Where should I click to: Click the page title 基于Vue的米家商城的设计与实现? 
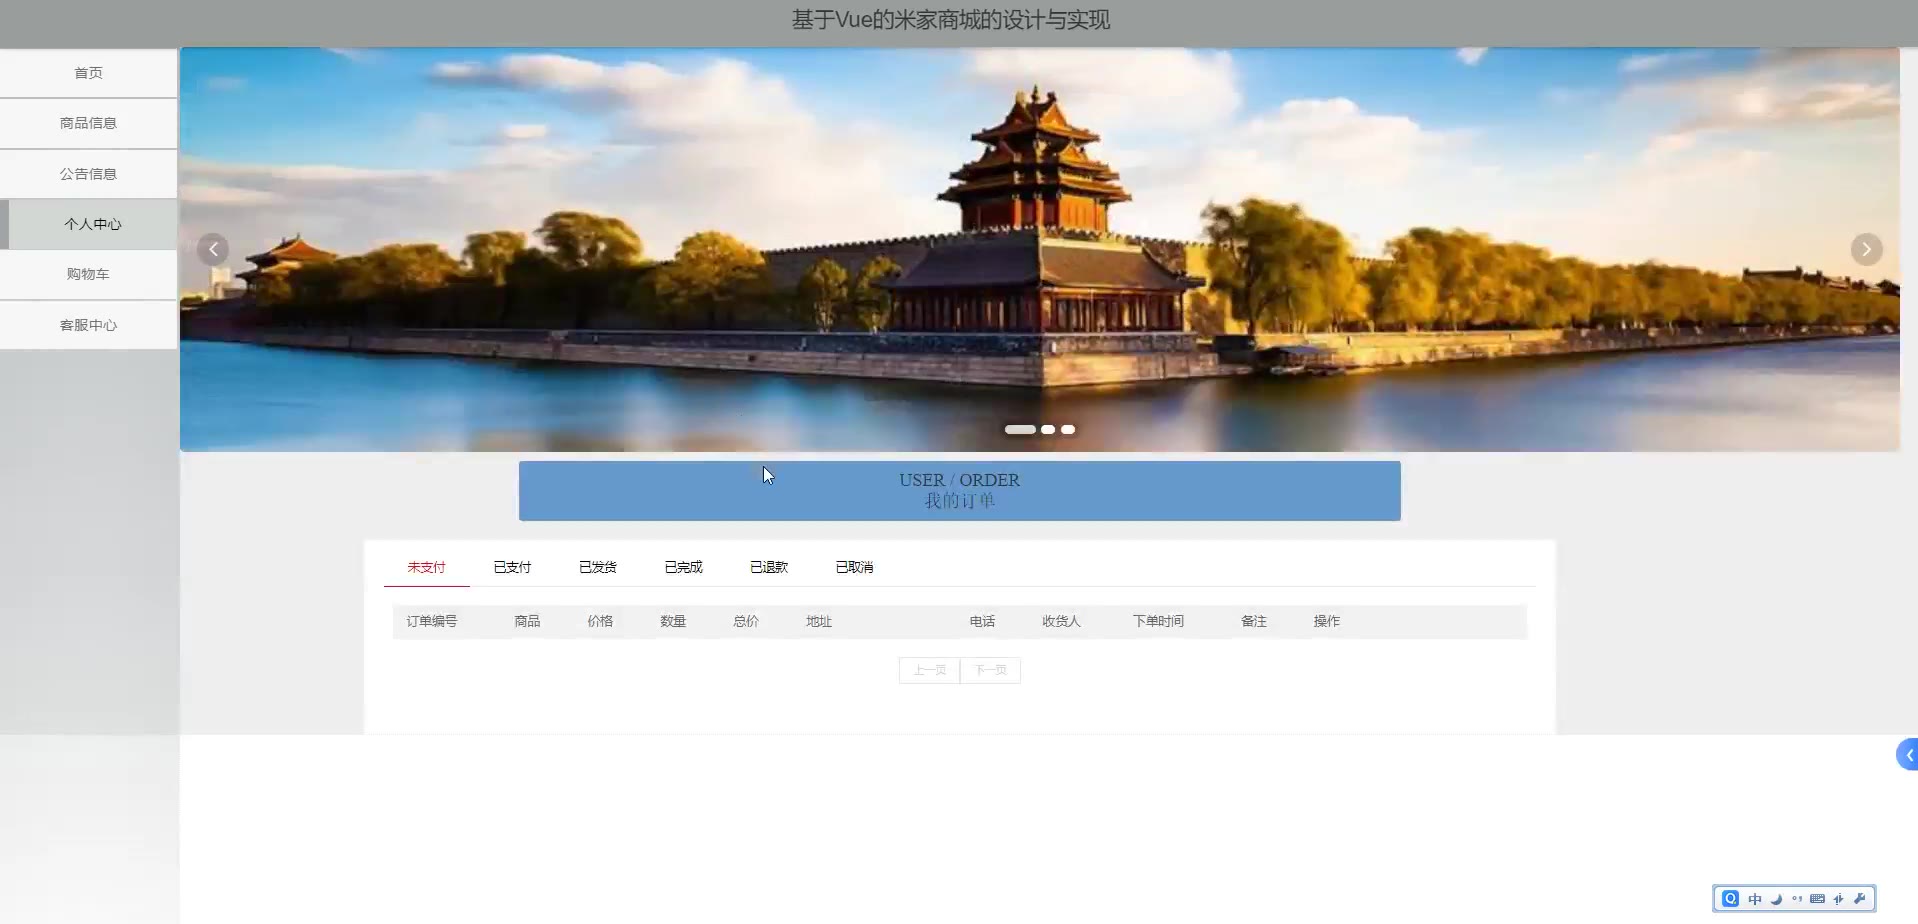pos(951,20)
